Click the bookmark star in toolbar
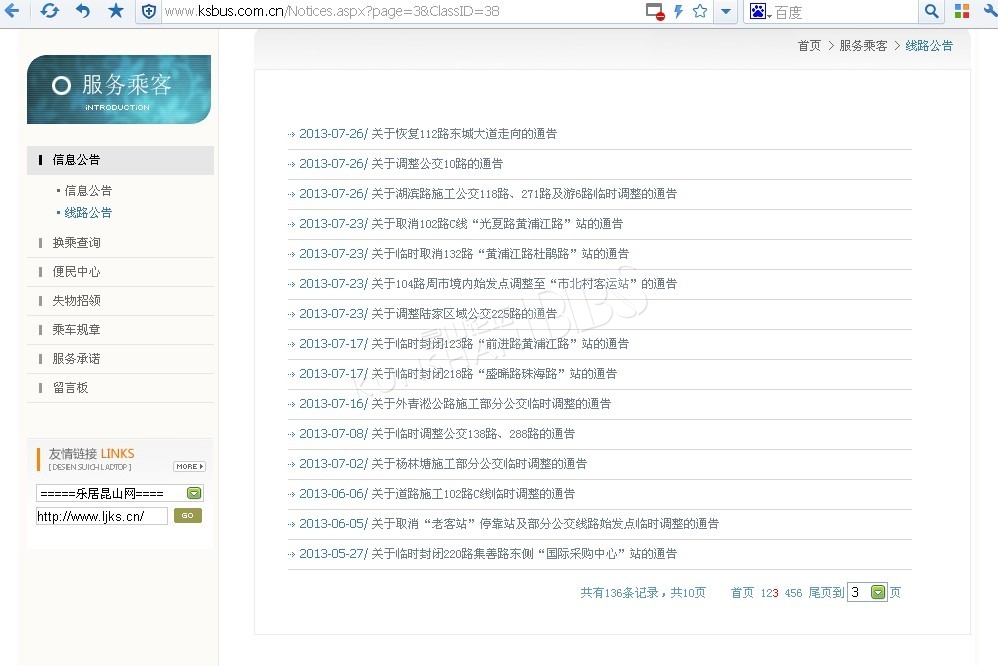The image size is (998, 666). tap(116, 10)
